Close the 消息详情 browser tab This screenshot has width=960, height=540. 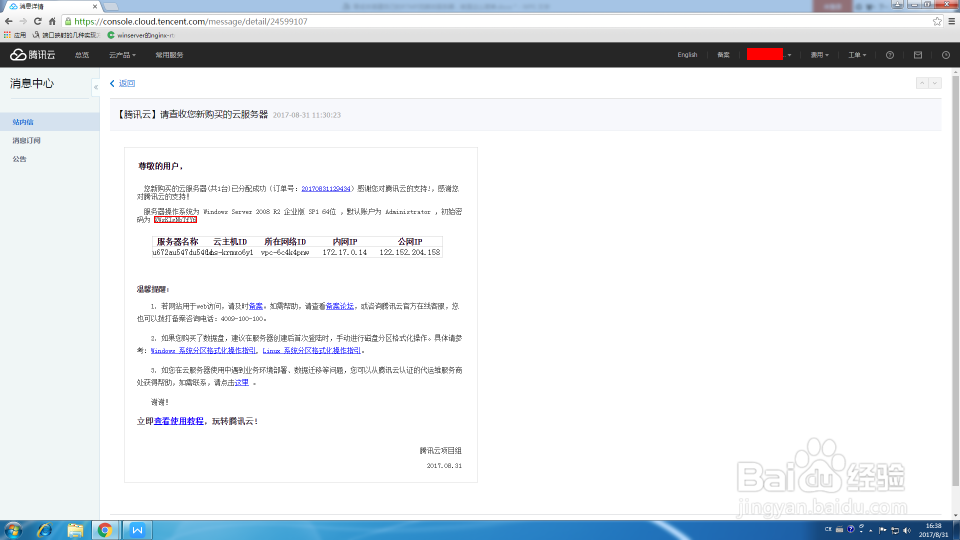coord(95,6)
